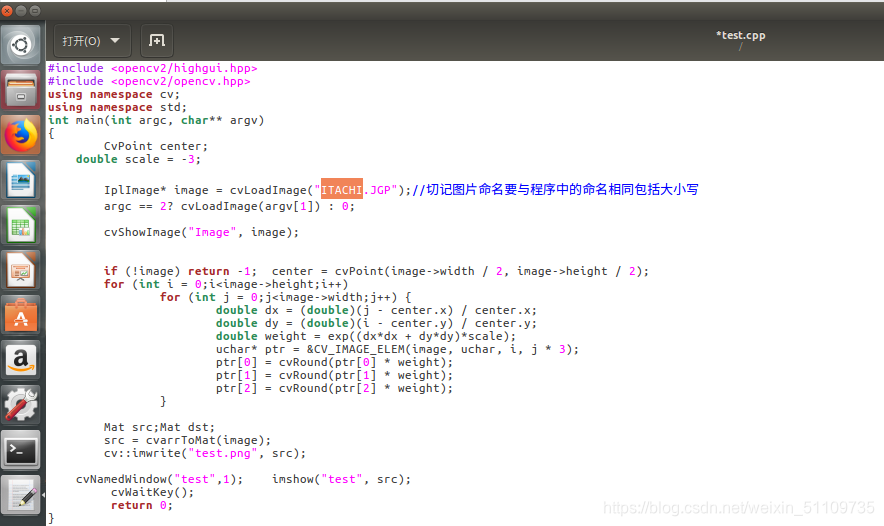
Task: Click the 'double weight = exp(...)' line
Action: (x=366, y=336)
